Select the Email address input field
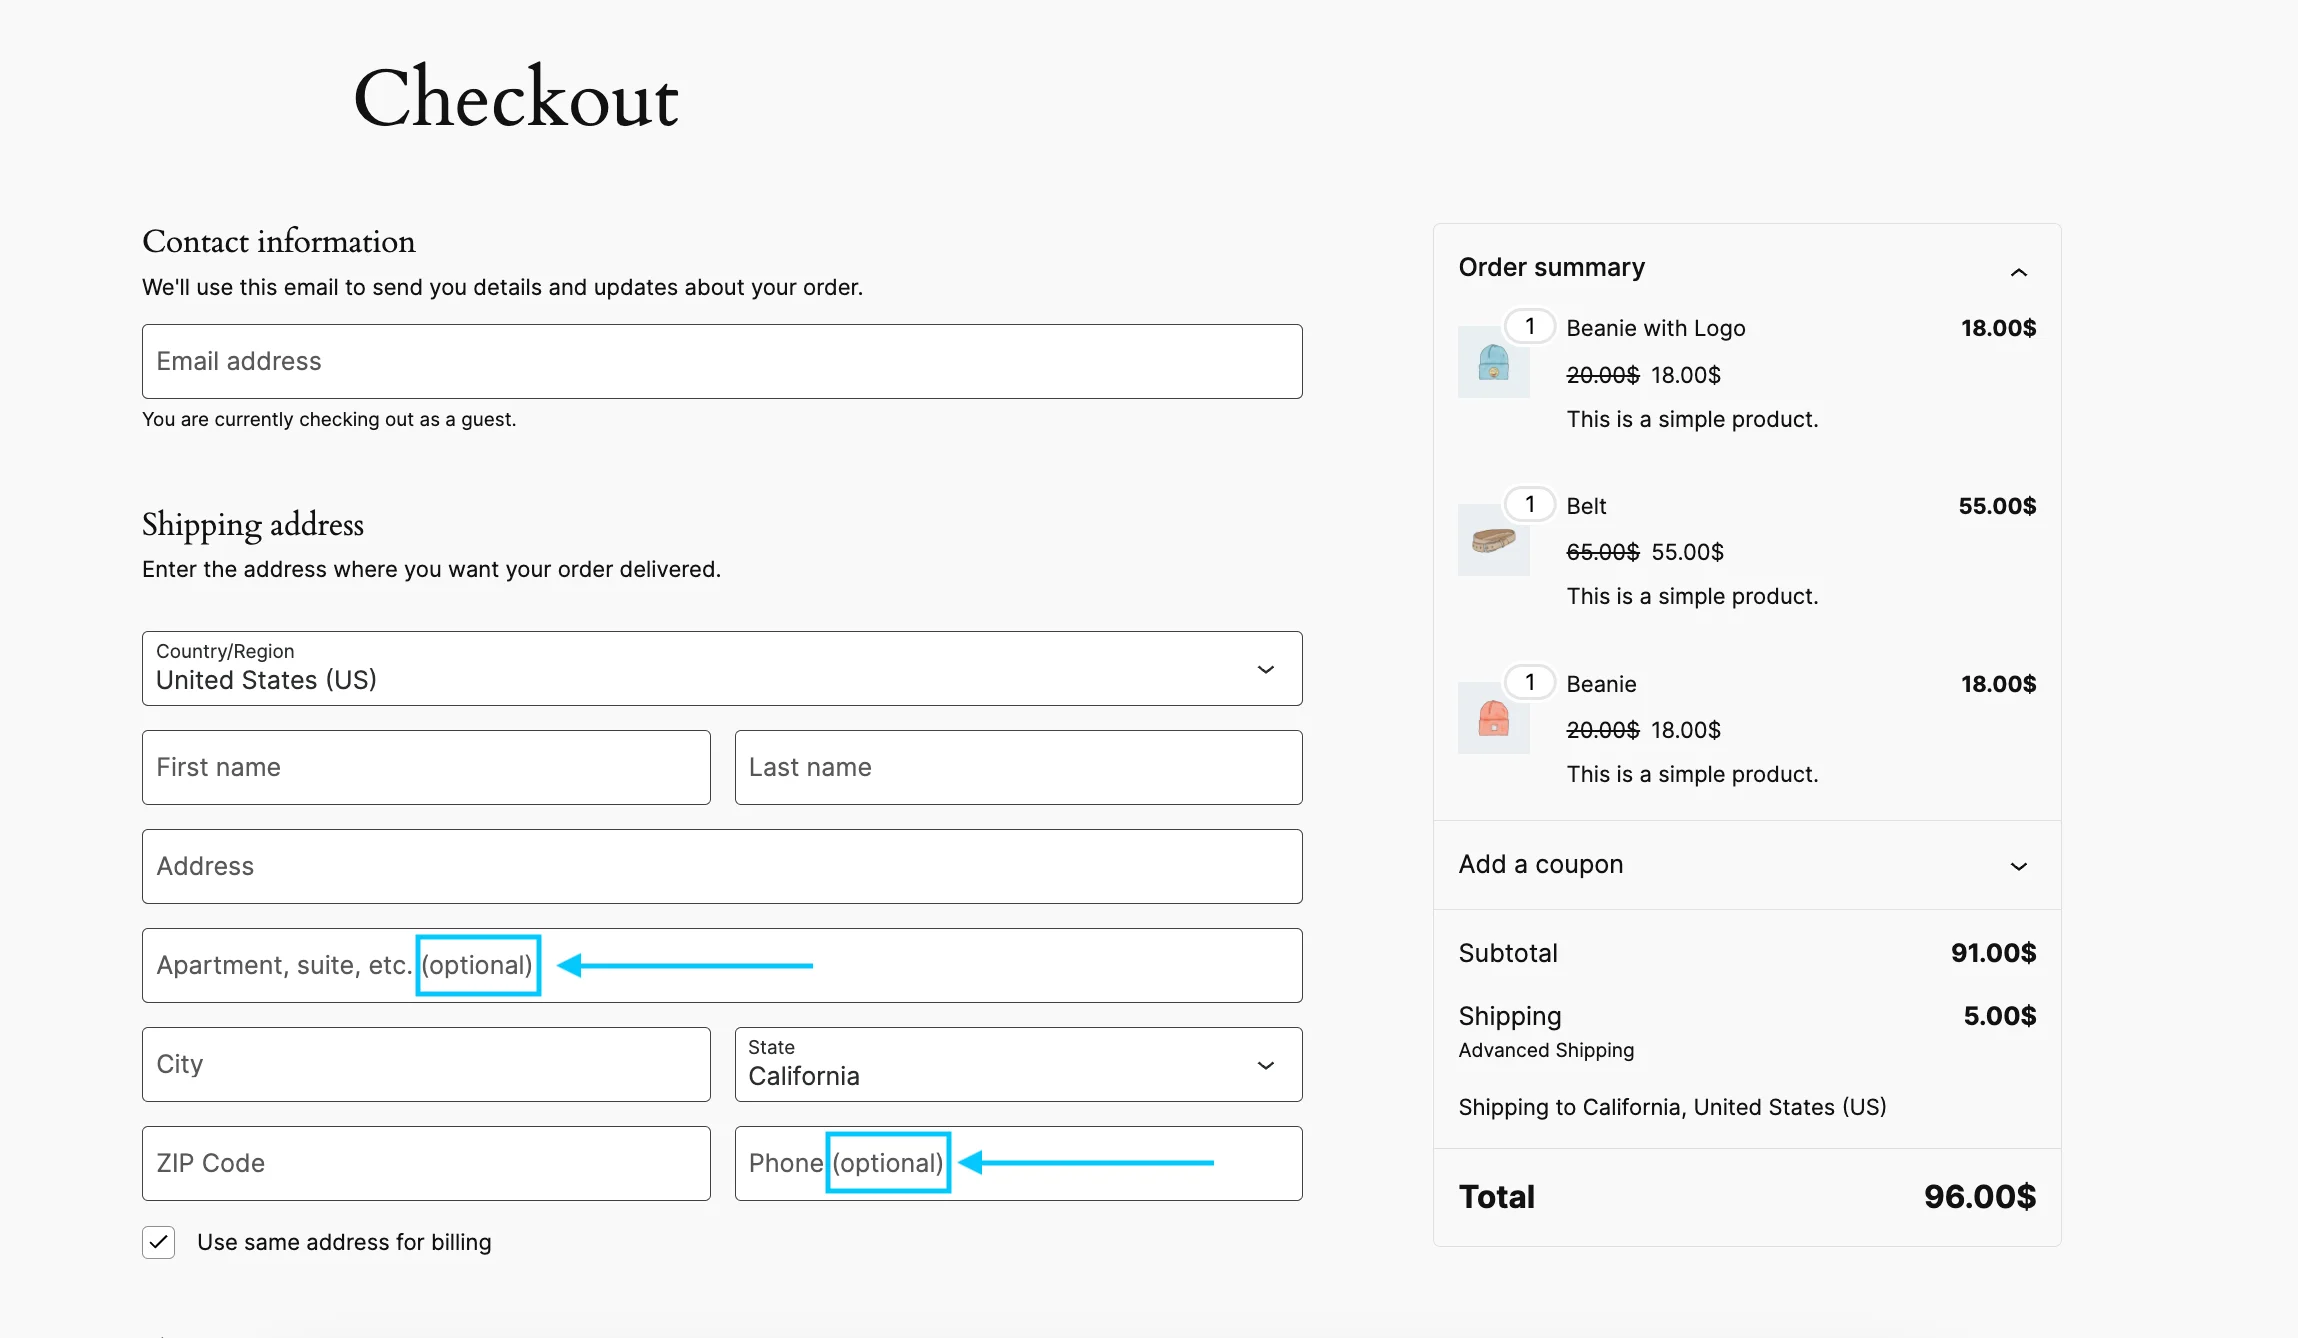This screenshot has width=2298, height=1338. 721,360
